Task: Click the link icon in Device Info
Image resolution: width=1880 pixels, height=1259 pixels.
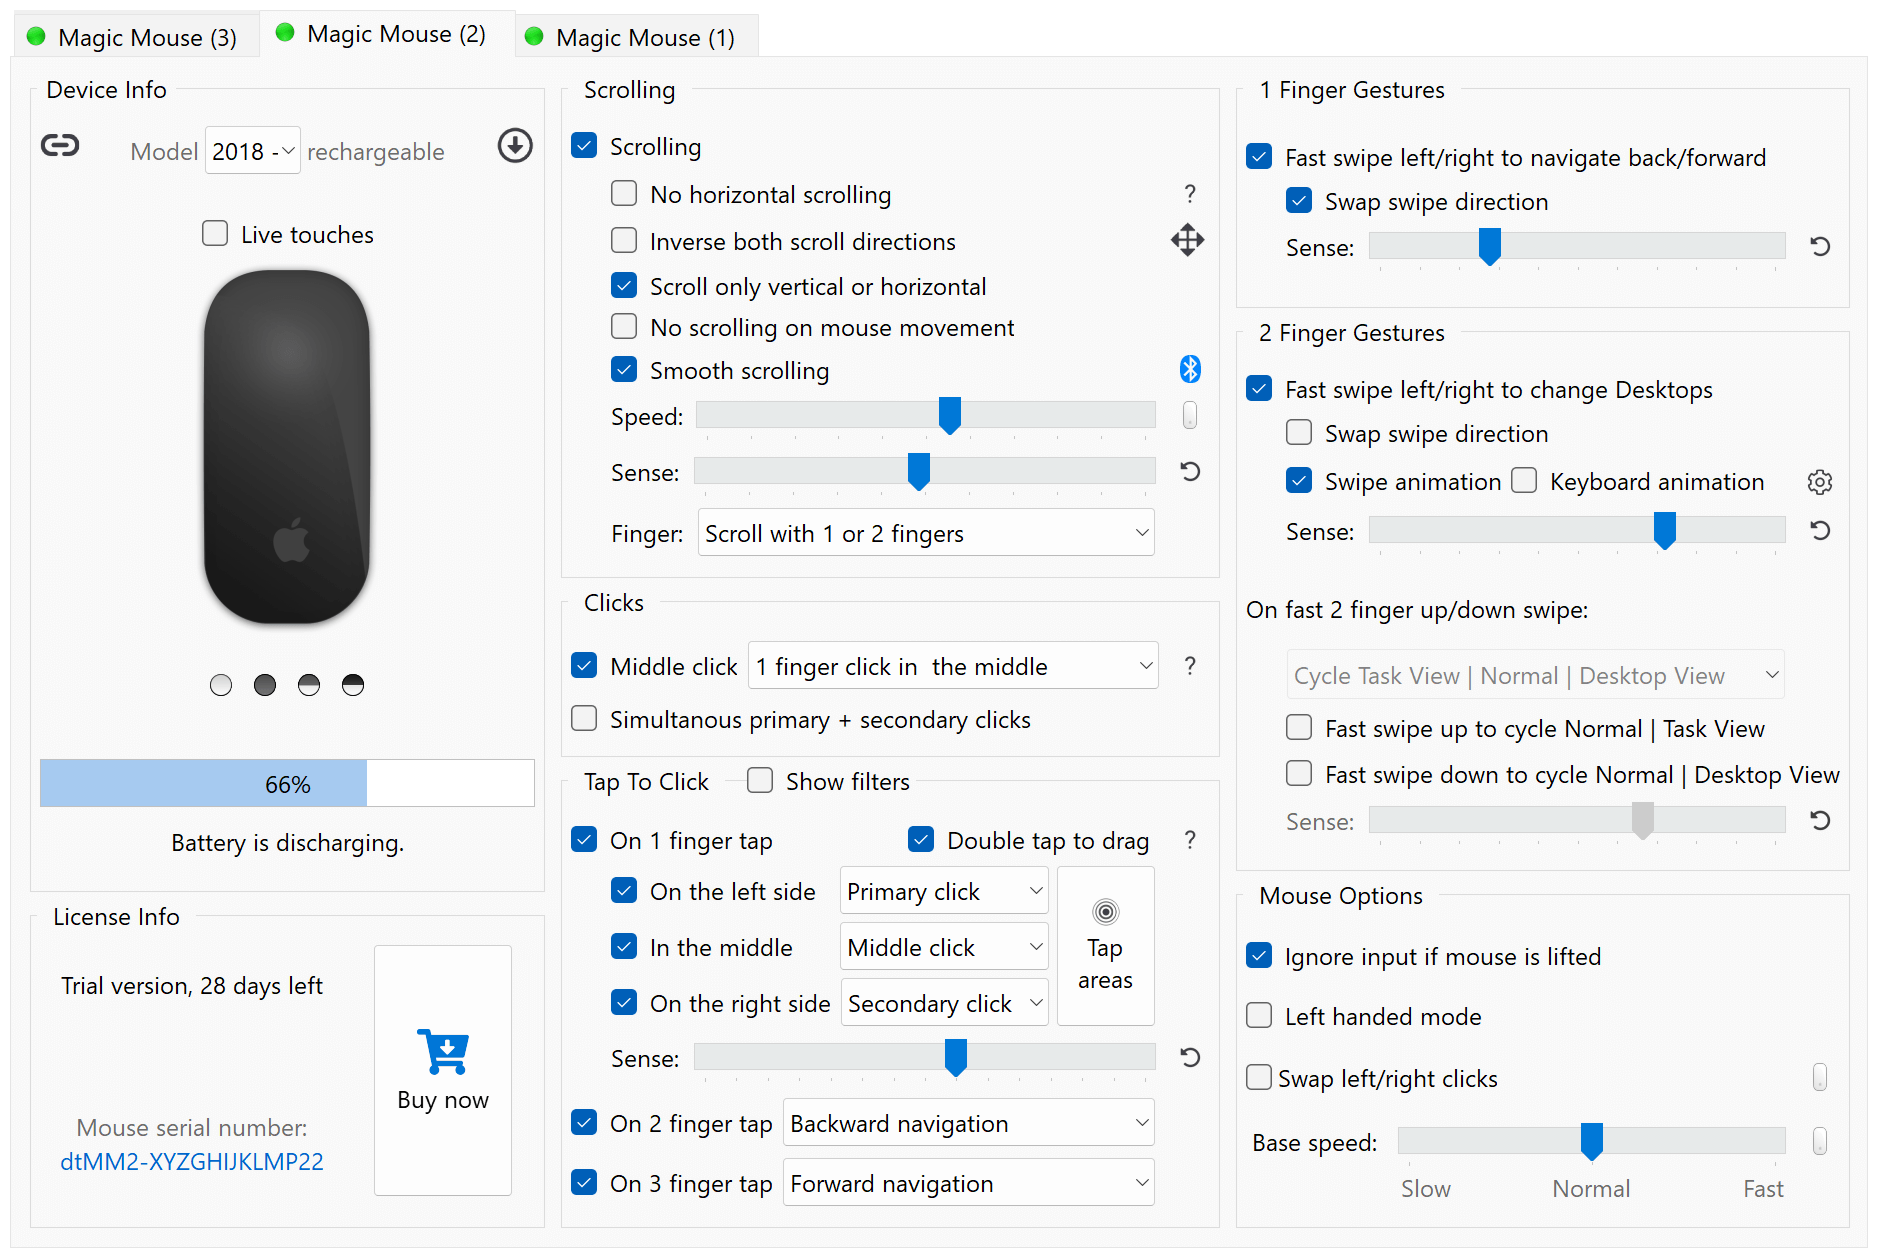Action: [60, 145]
